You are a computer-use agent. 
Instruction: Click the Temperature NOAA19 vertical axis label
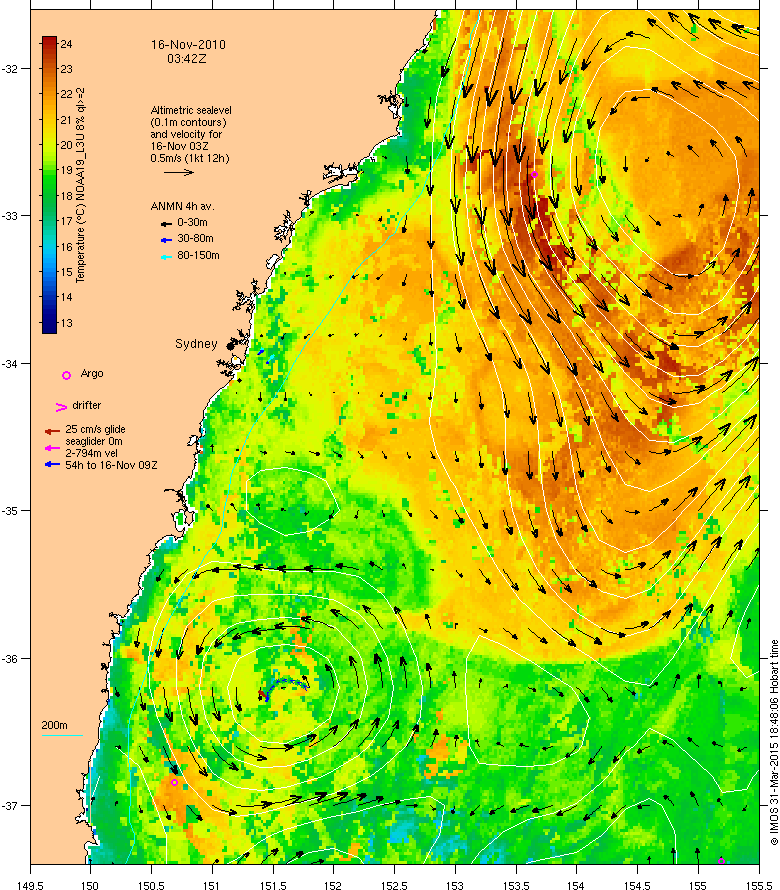coord(81,185)
